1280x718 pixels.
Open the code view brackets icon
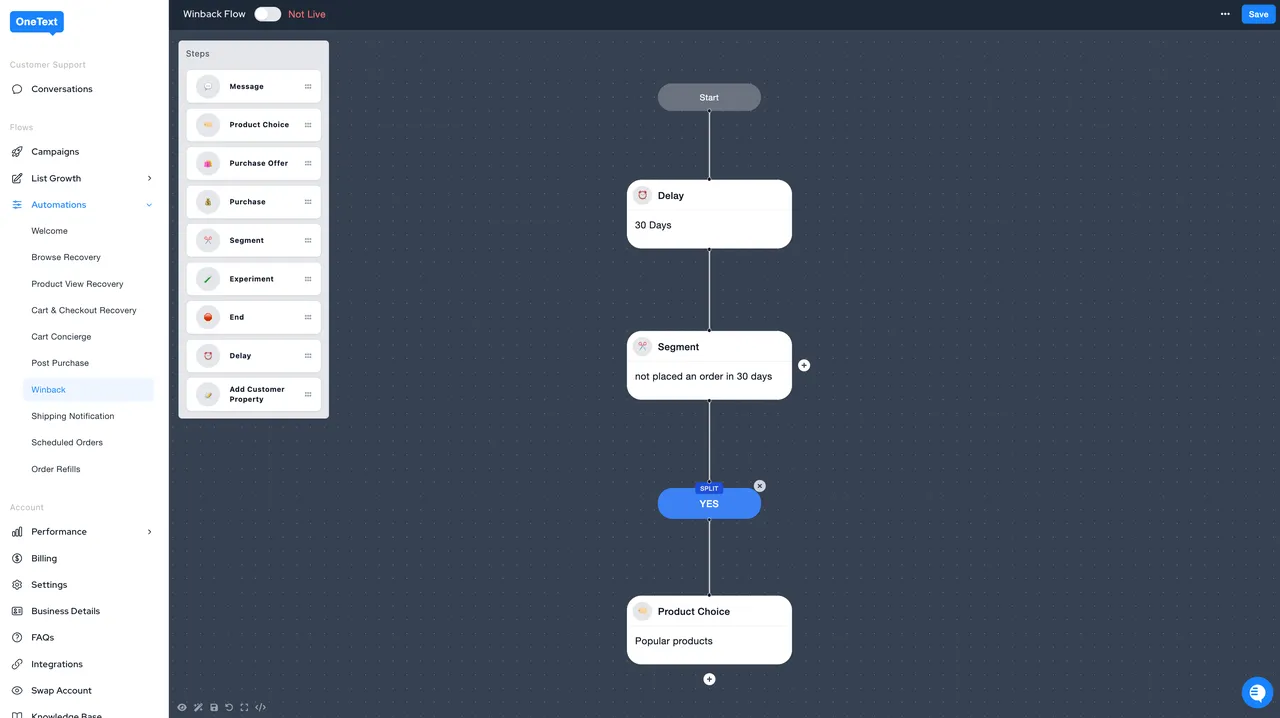pyautogui.click(x=261, y=707)
